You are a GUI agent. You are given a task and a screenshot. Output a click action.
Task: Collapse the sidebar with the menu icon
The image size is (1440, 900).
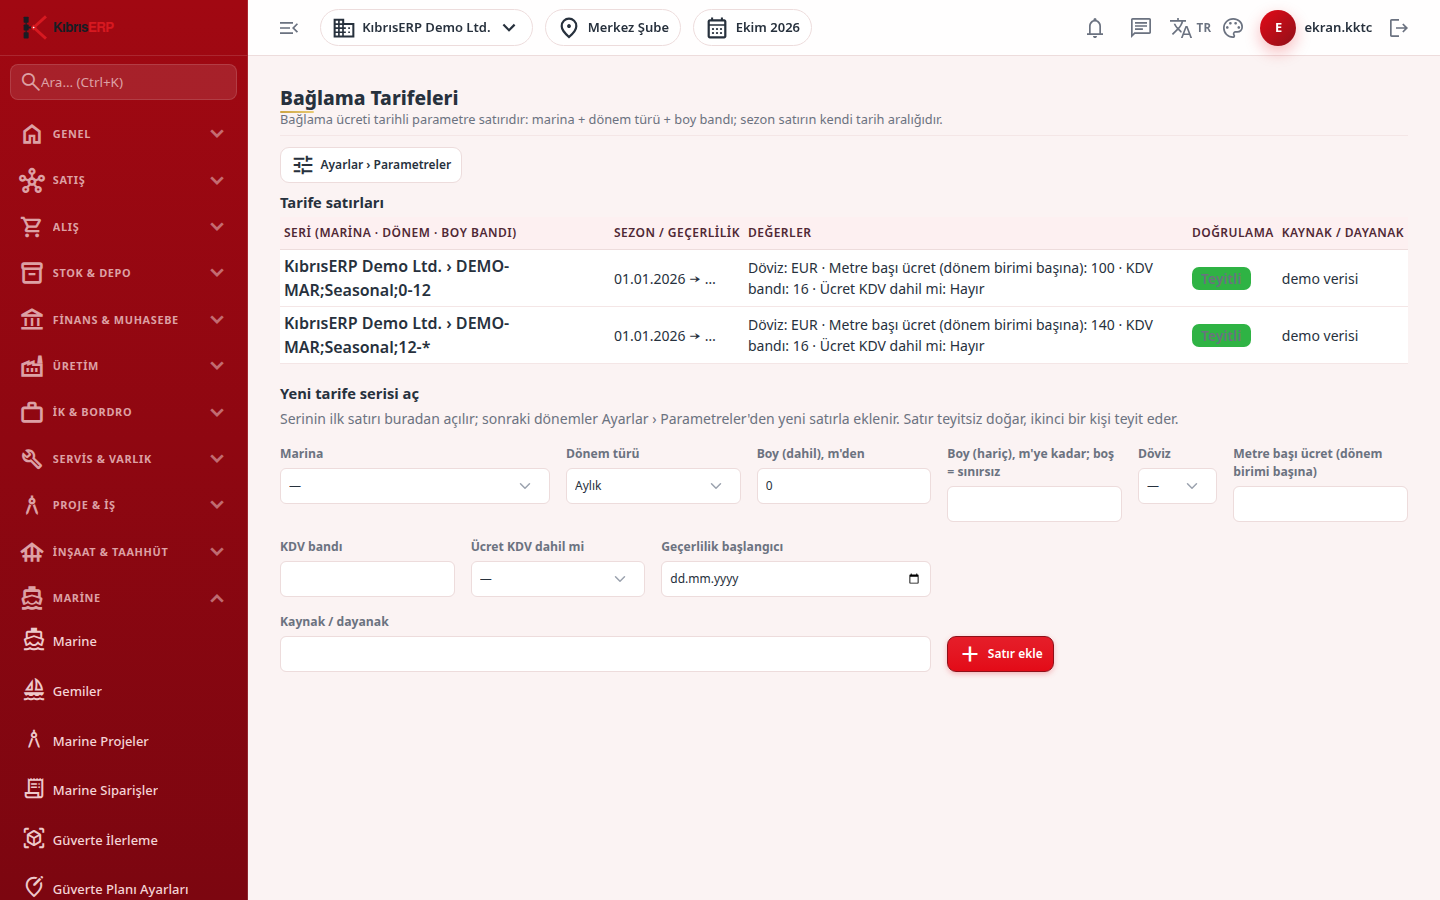click(x=289, y=28)
